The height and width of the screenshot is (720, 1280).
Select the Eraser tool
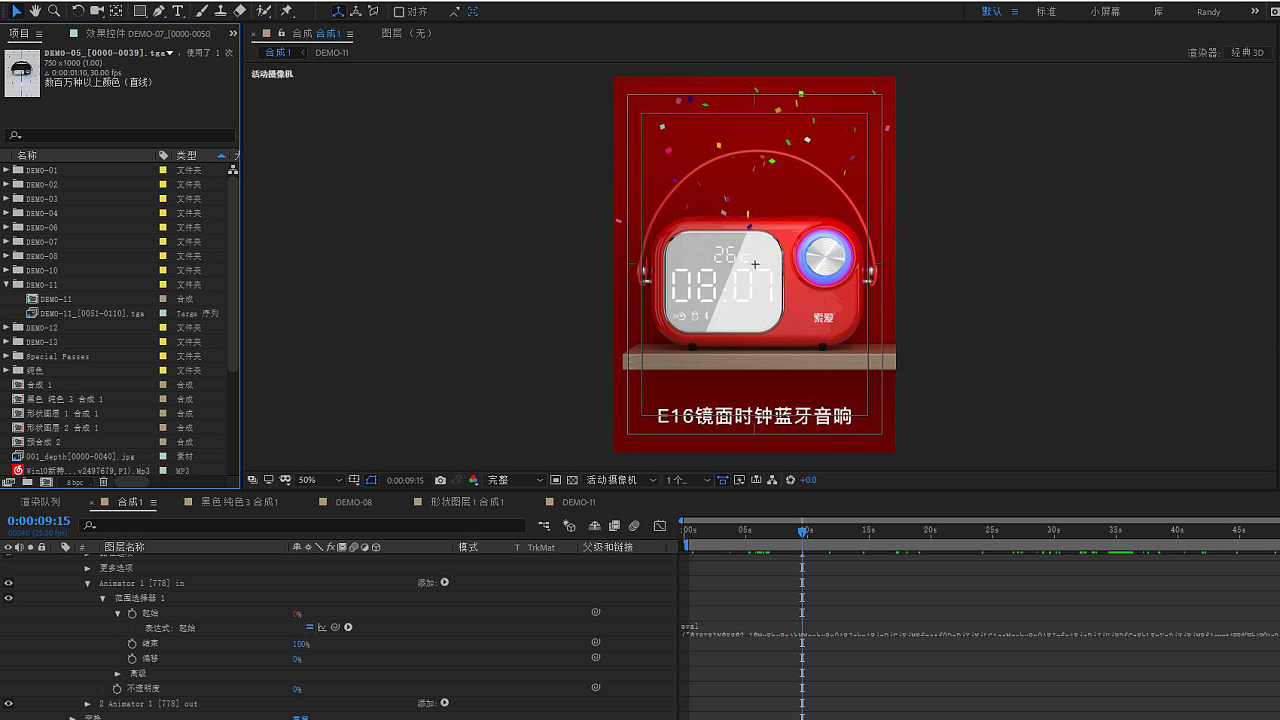pyautogui.click(x=240, y=11)
